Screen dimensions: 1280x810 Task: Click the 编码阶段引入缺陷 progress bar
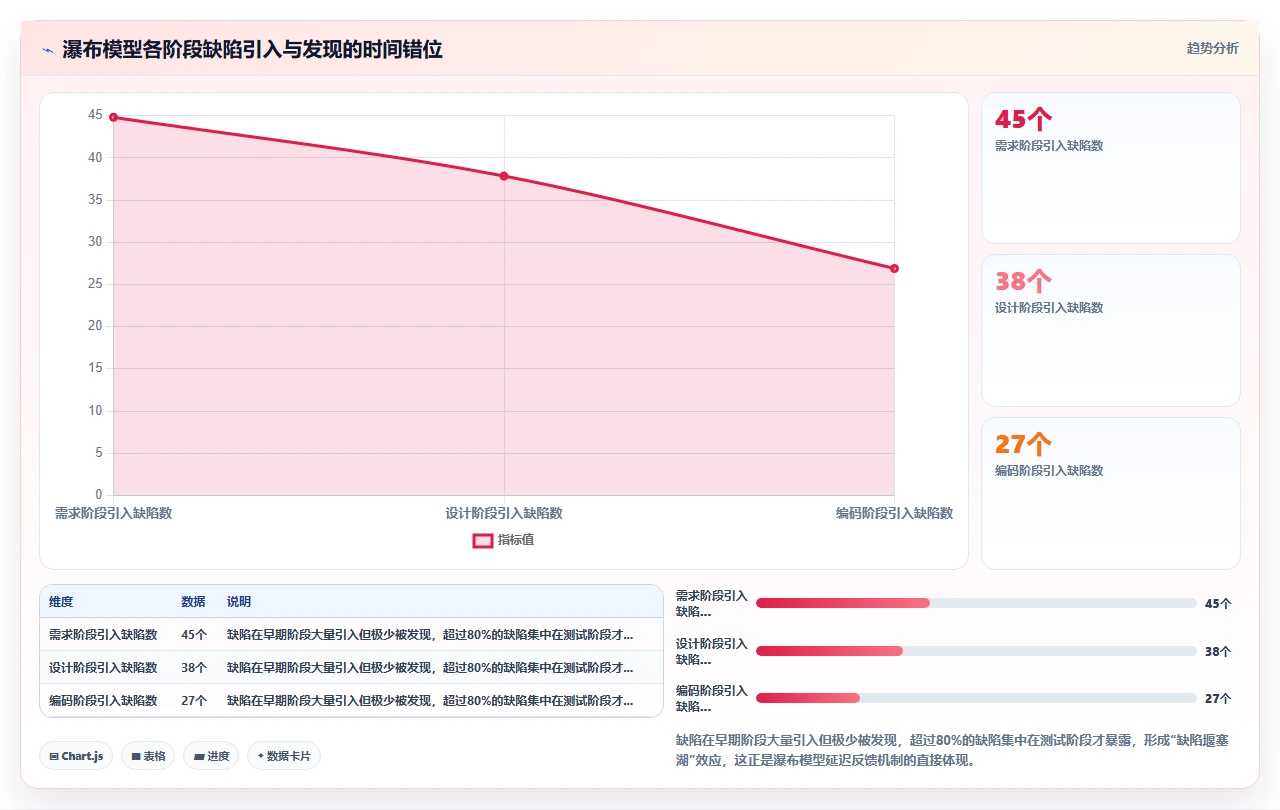(976, 698)
